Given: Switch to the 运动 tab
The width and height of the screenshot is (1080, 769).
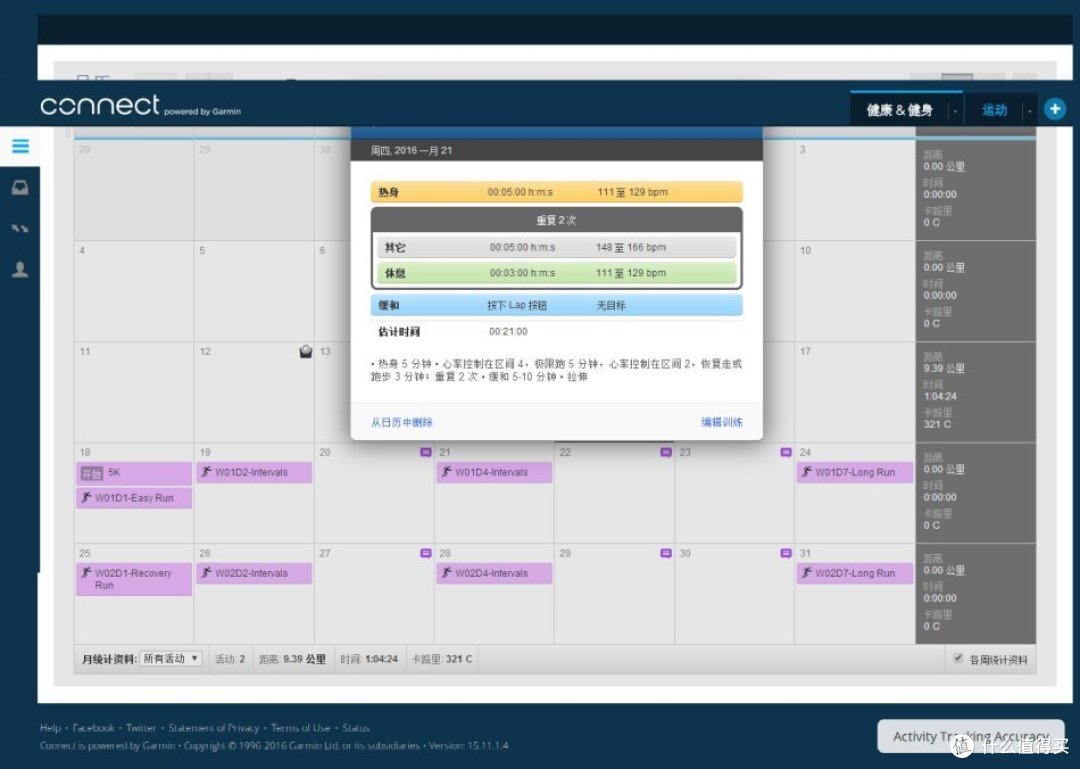Looking at the screenshot, I should coord(994,110).
